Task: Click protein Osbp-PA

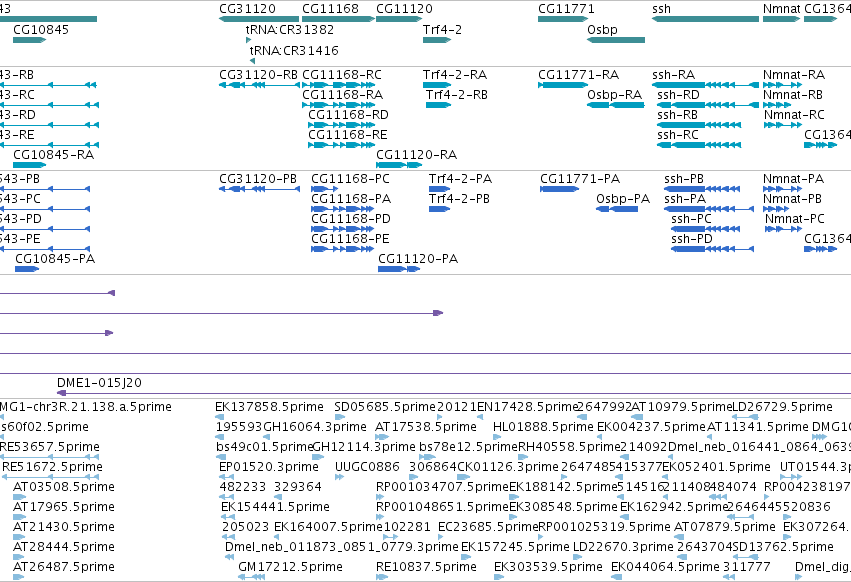Action: tap(623, 199)
